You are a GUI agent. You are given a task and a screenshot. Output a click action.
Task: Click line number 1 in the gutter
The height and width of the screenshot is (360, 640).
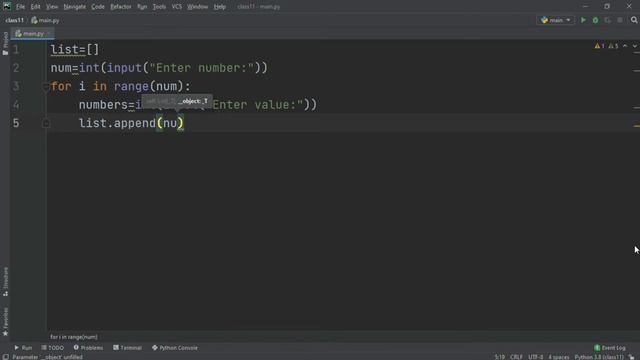coord(16,50)
